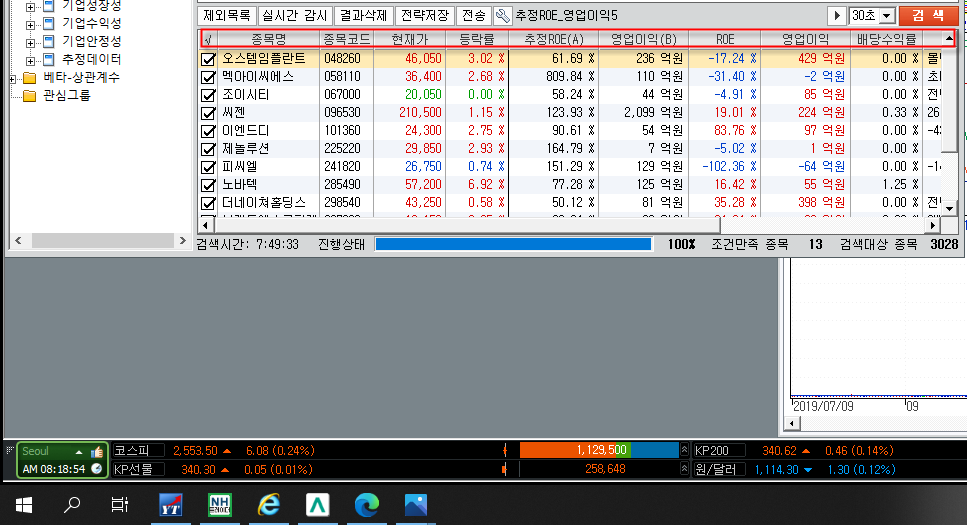Open Microsoft Edge from taskbar
This screenshot has height=525, width=967.
coord(367,505)
